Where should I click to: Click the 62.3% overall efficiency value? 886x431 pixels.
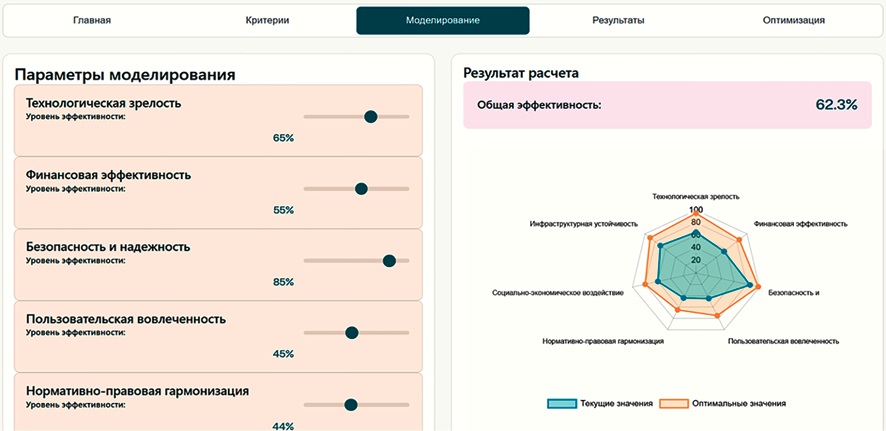(x=836, y=104)
